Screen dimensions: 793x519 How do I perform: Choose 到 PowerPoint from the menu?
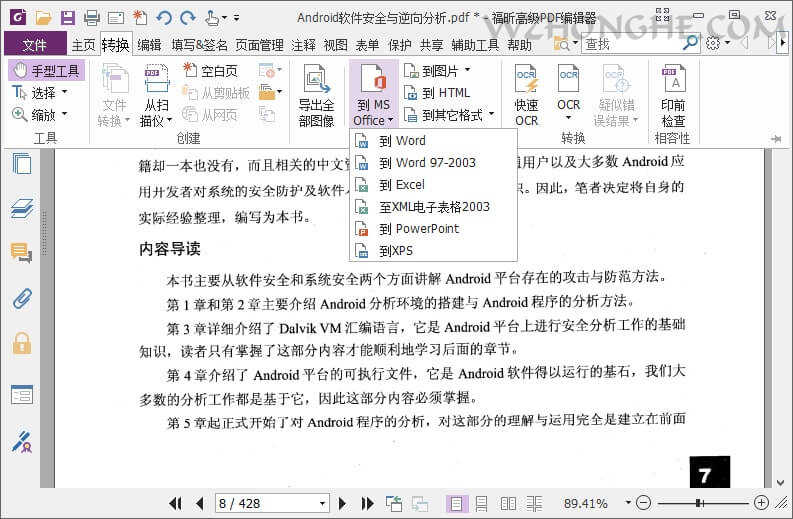[418, 229]
